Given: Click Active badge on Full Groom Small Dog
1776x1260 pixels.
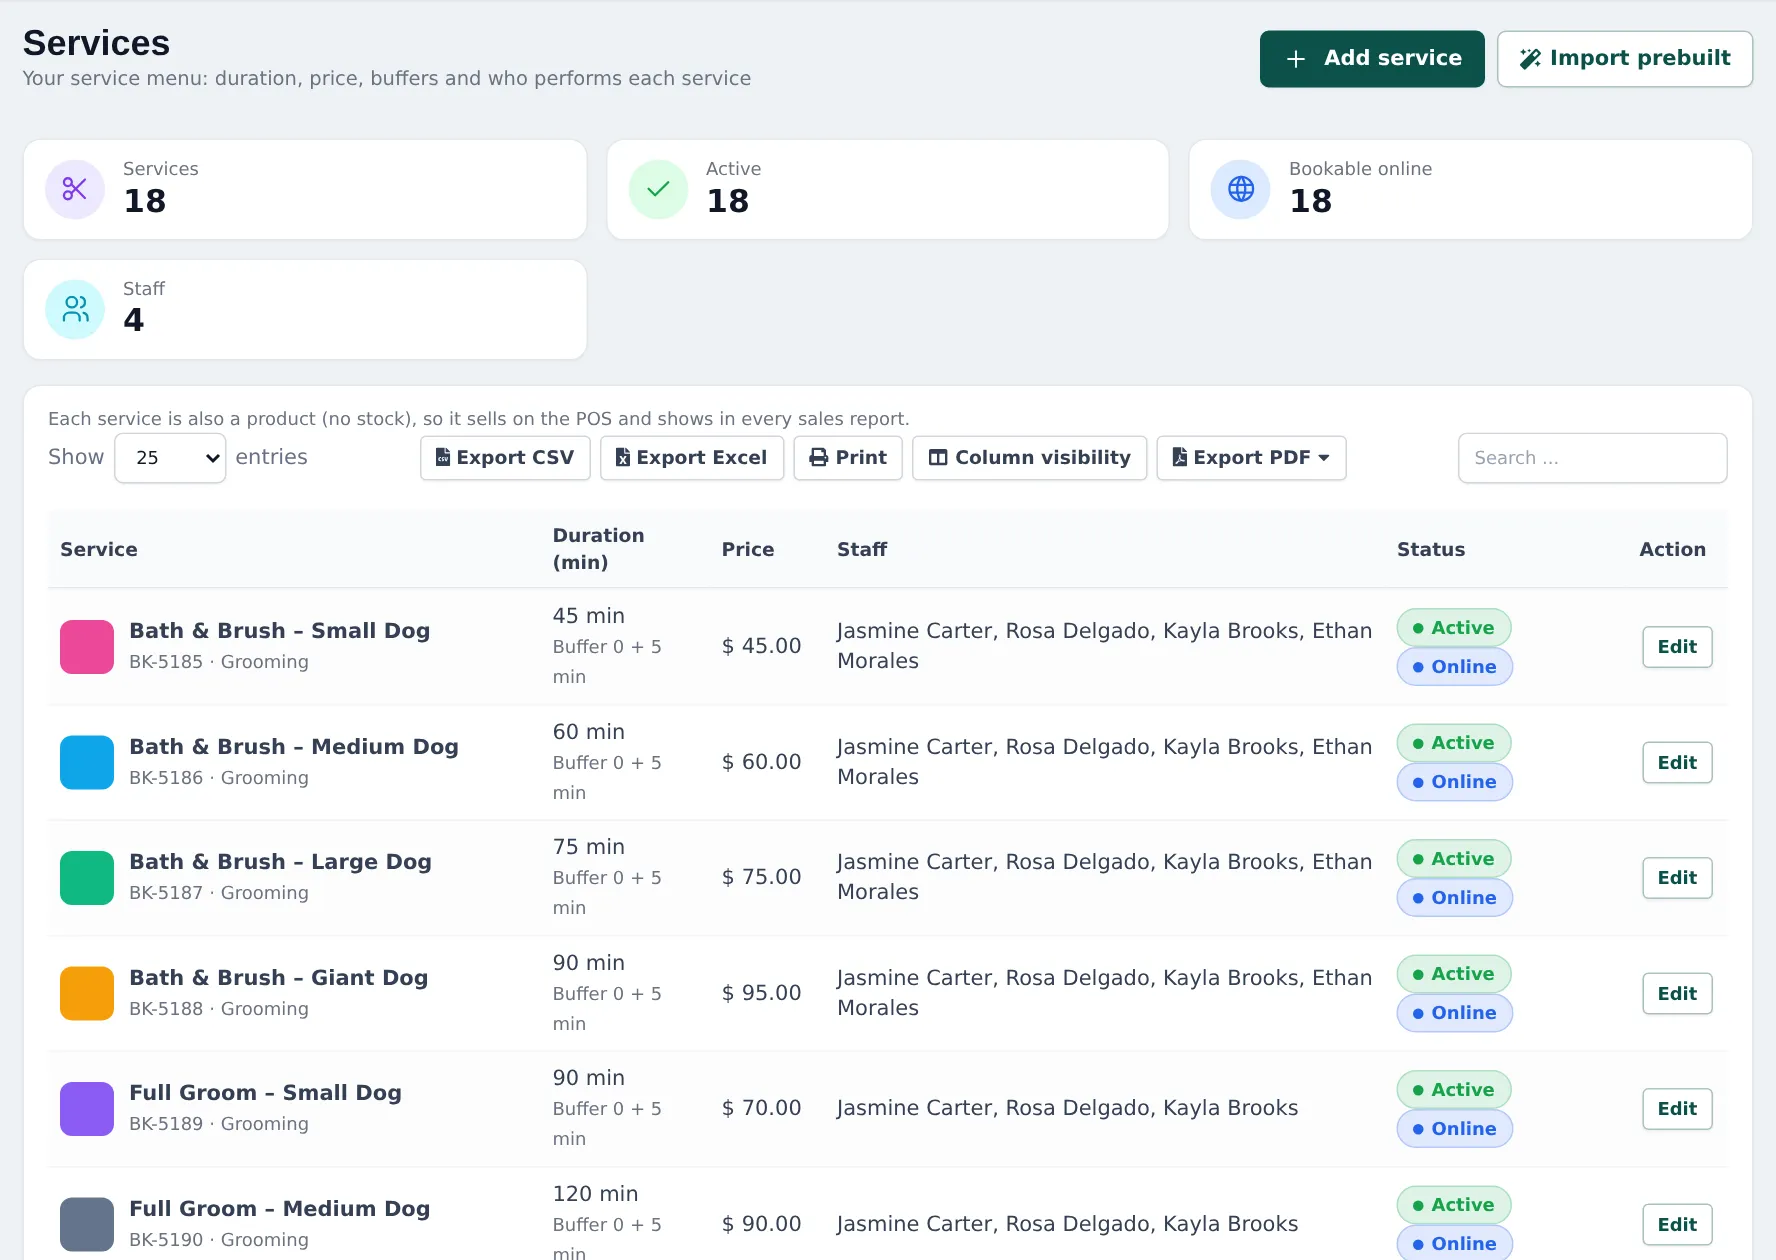Looking at the screenshot, I should [1454, 1090].
